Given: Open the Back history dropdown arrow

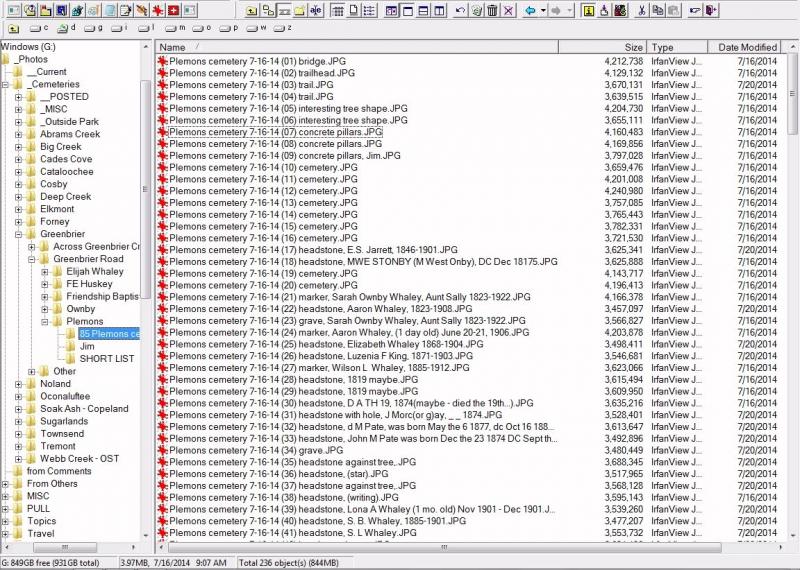Looking at the screenshot, I should coord(543,10).
